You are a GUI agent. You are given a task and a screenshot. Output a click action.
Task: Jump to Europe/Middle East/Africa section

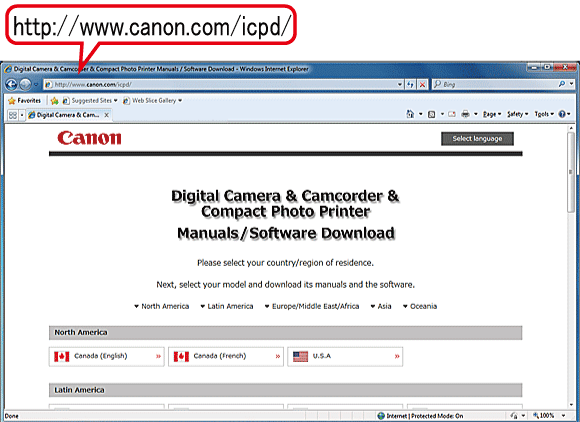point(312,306)
